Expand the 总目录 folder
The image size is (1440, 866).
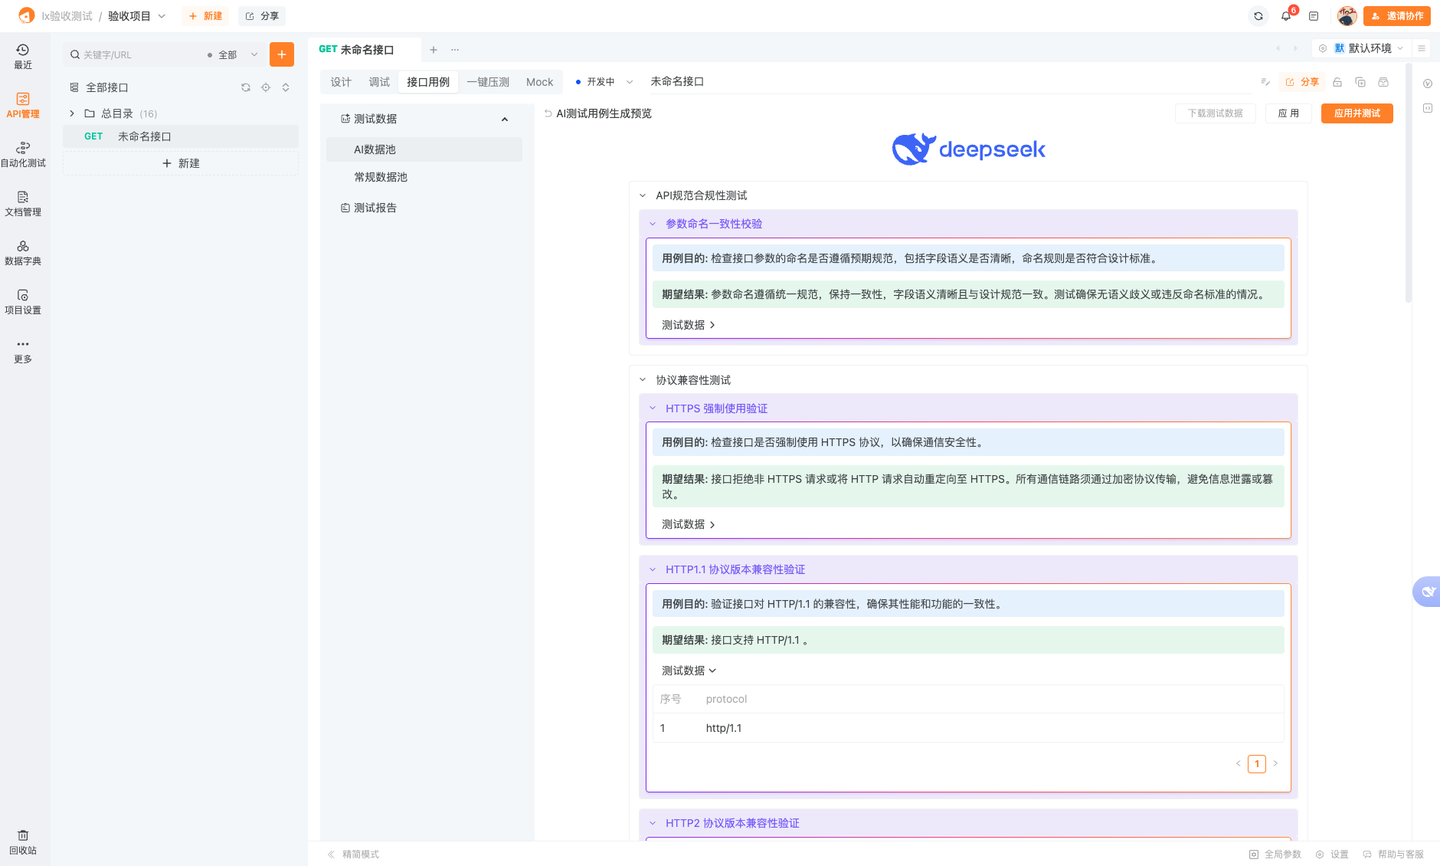pyautogui.click(x=71, y=114)
